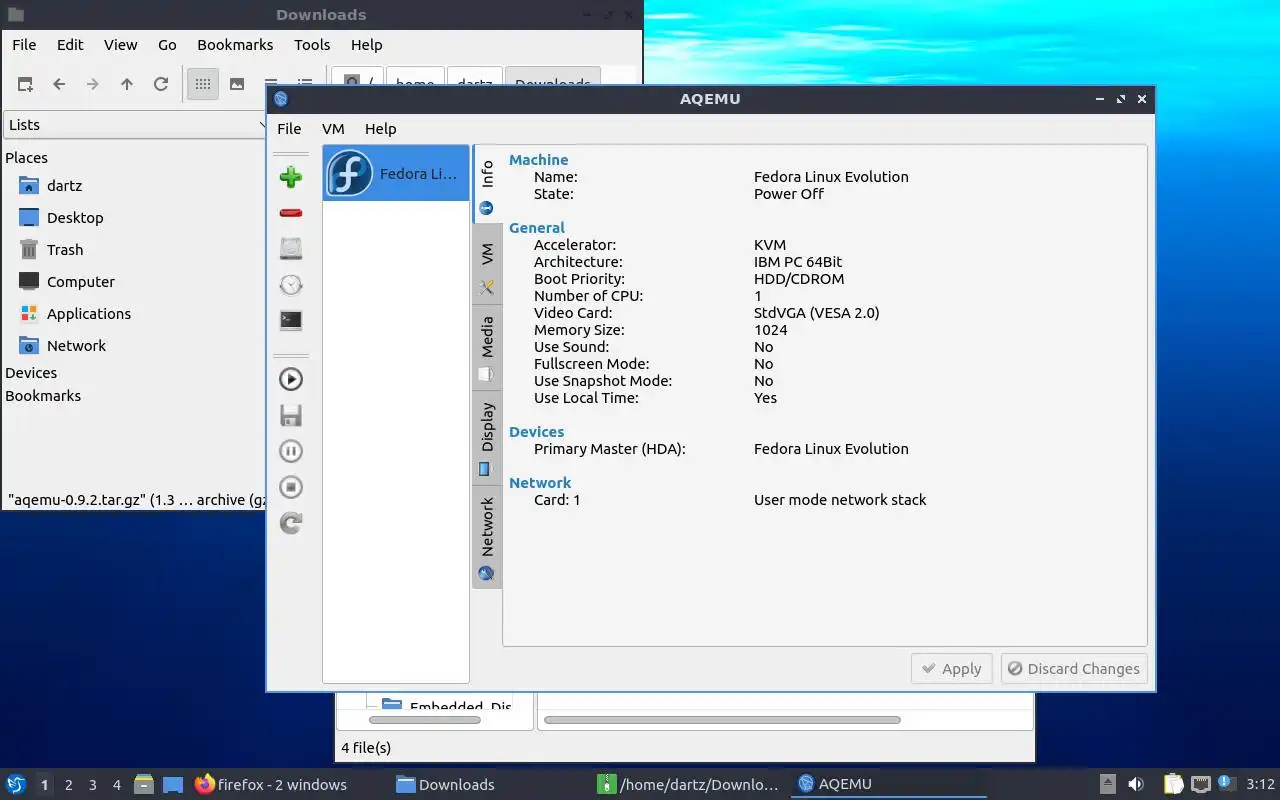This screenshot has height=800, width=1280.
Task: Open Tools menu in Downloads window
Action: pyautogui.click(x=312, y=44)
